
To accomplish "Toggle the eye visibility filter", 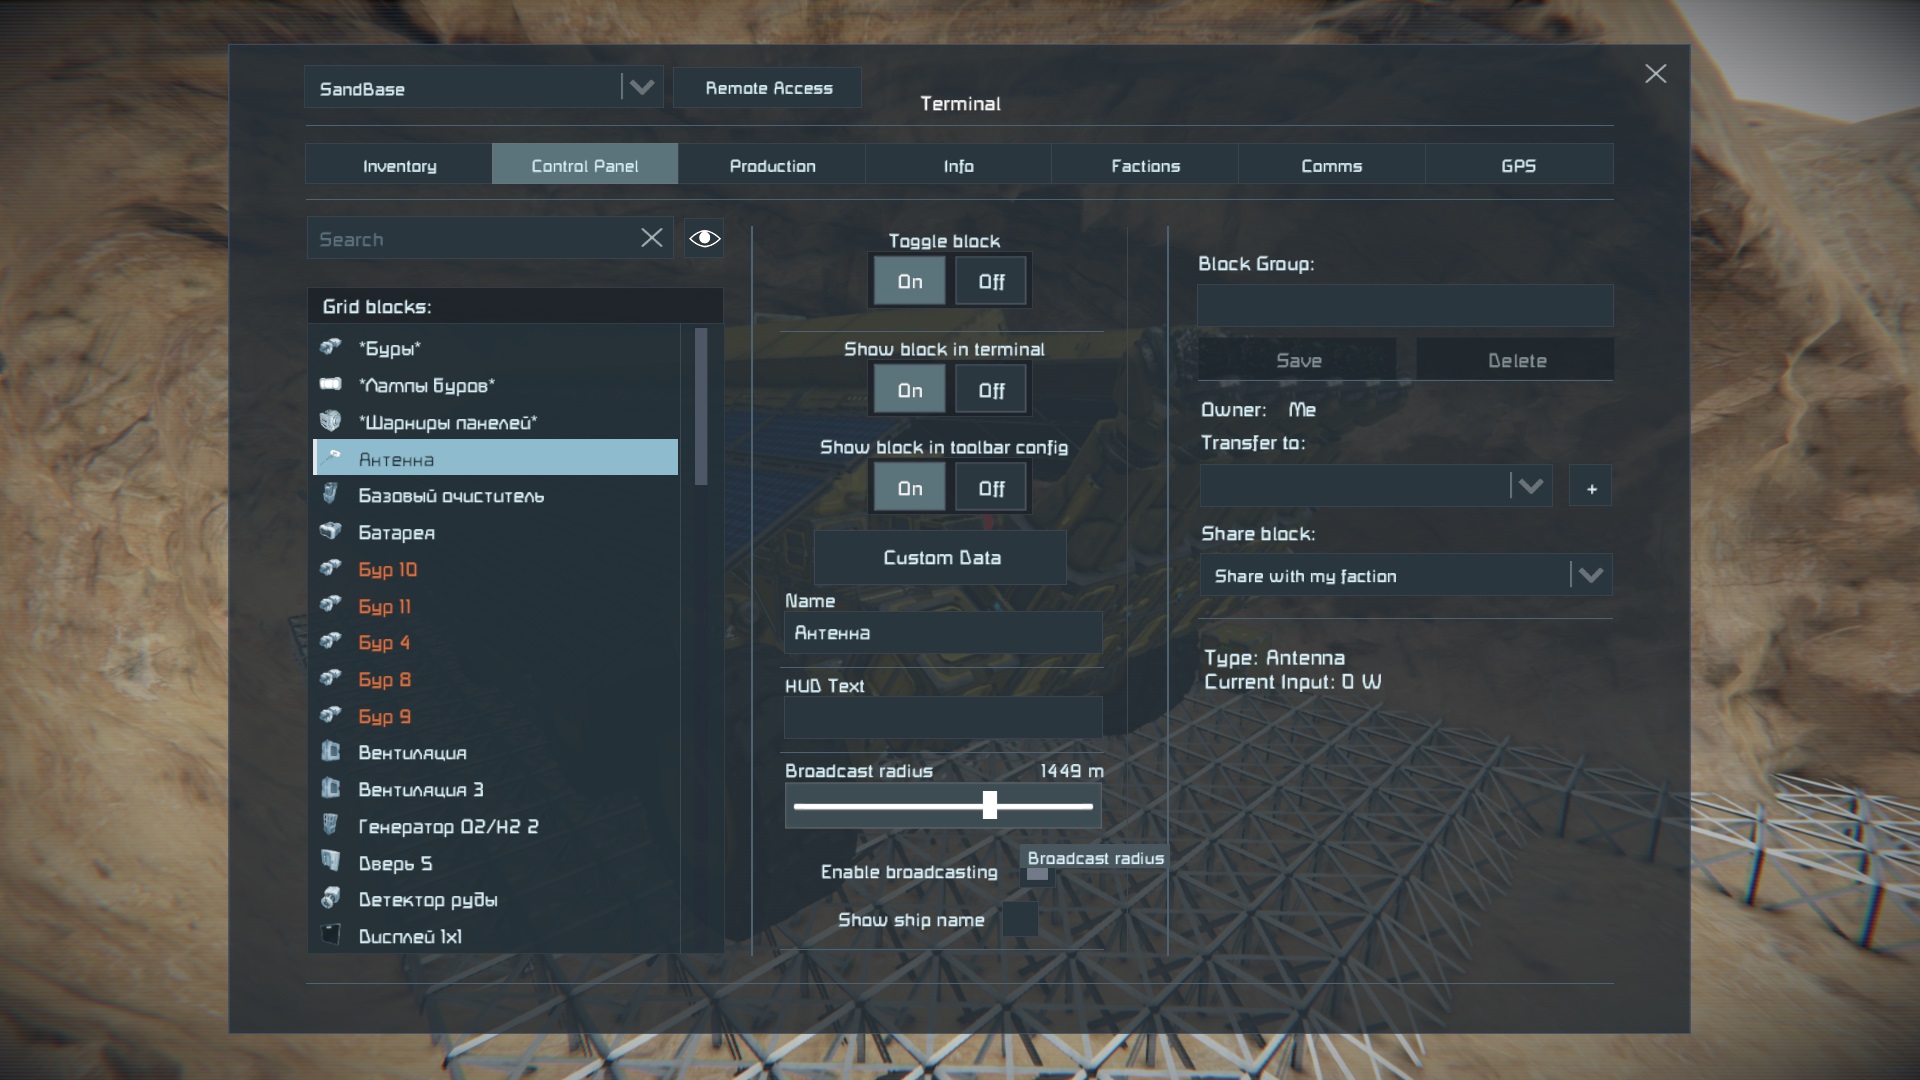I will (x=704, y=238).
